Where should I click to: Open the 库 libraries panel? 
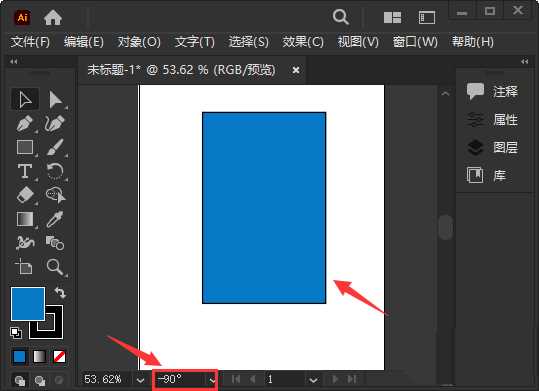tap(486, 175)
